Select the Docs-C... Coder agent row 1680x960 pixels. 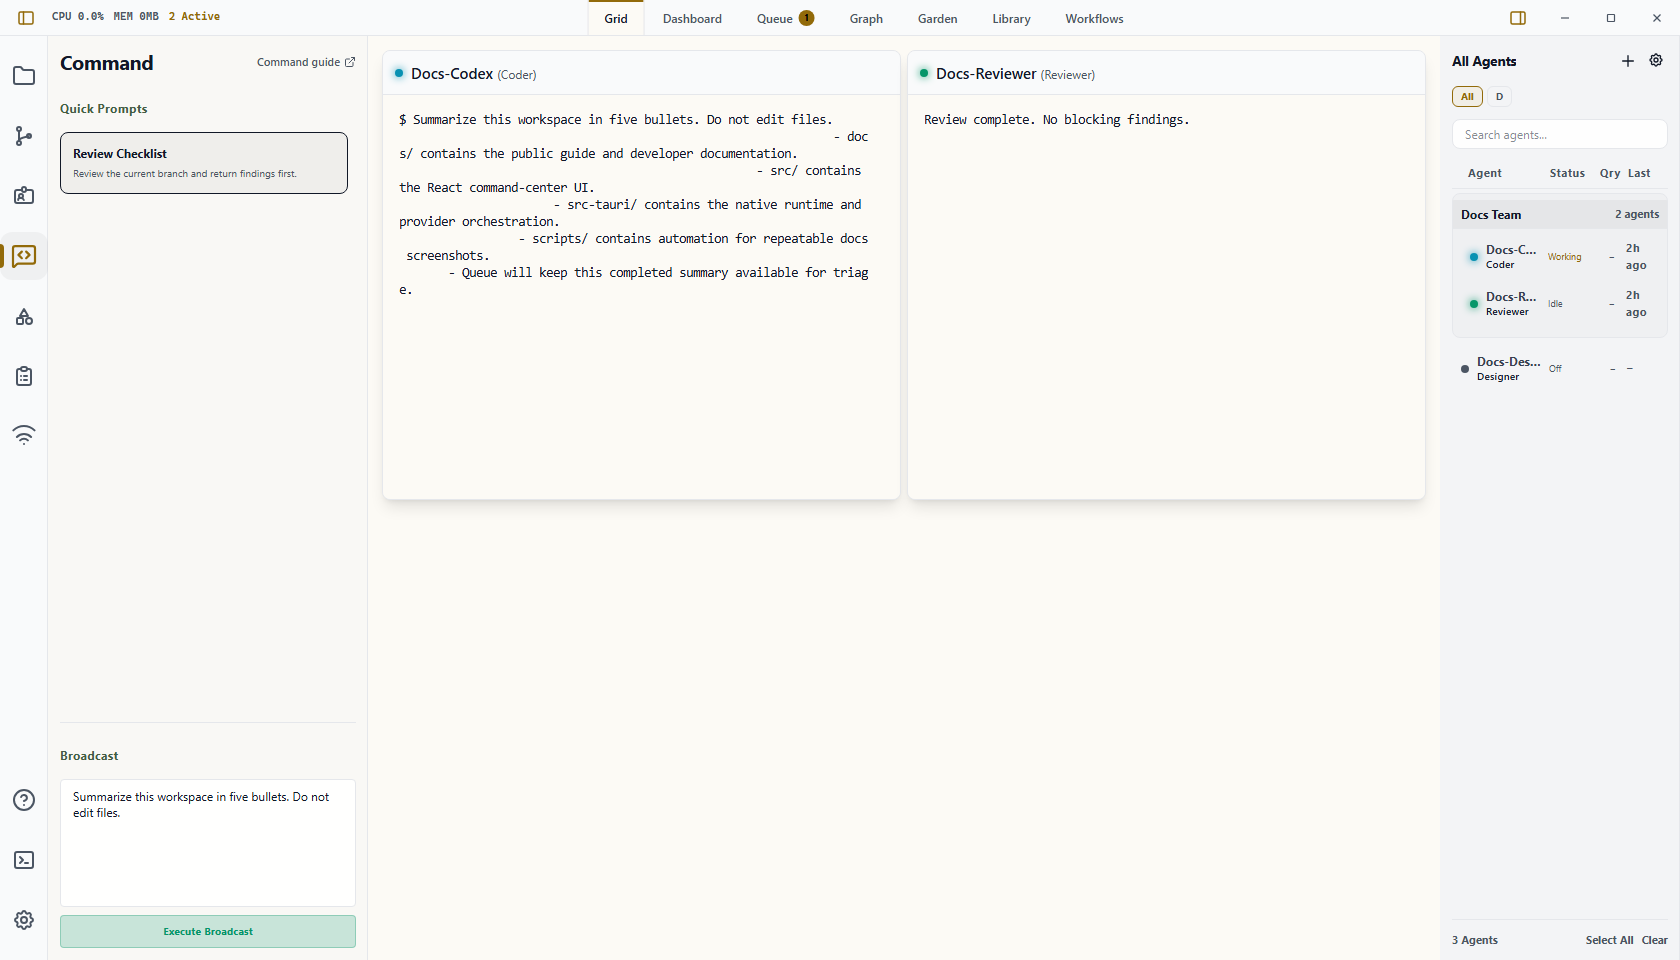(x=1559, y=257)
